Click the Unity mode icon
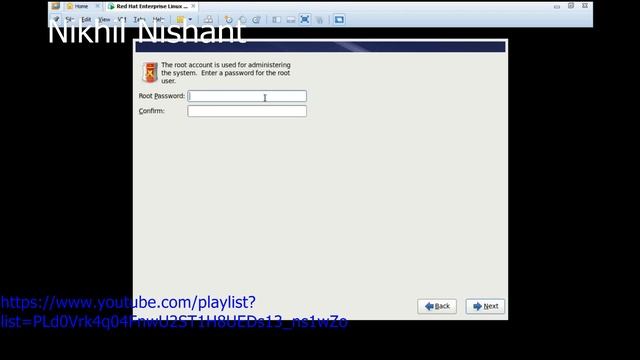Viewport: 640px width, 360px height. (319, 20)
